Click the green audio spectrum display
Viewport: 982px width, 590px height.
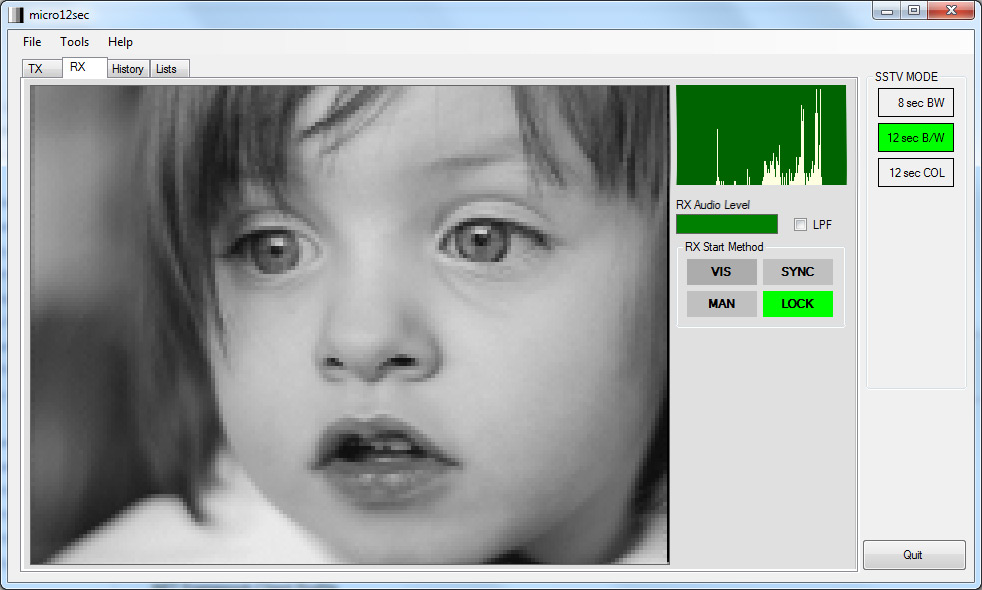[x=761, y=135]
